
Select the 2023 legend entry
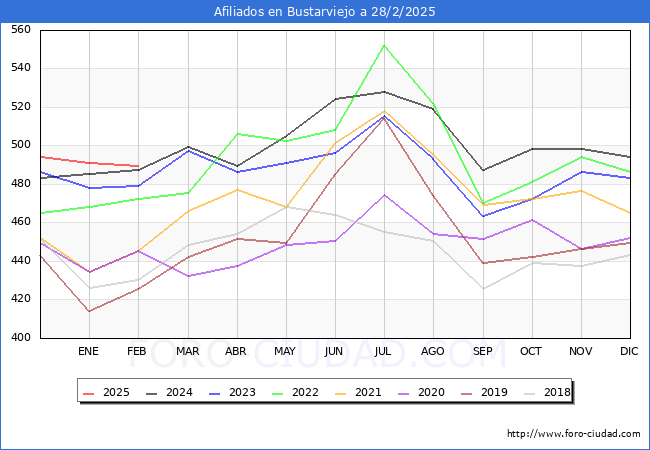coord(232,392)
